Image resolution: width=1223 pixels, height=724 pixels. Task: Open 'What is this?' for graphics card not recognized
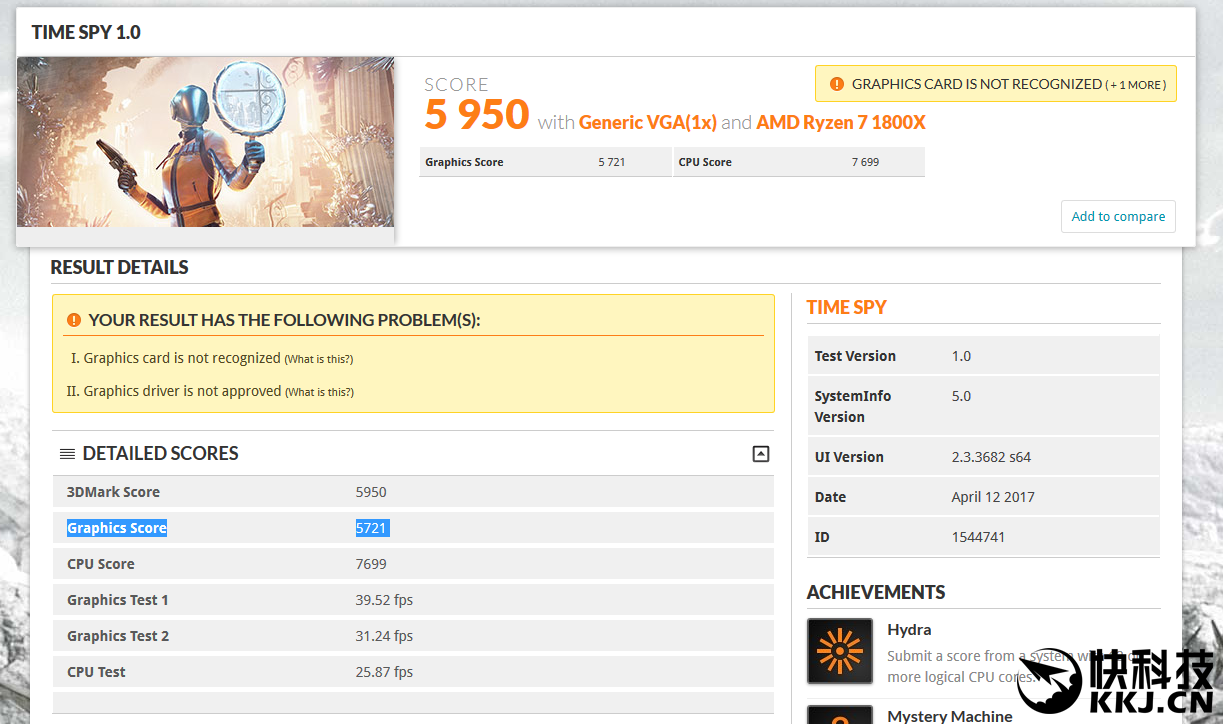[x=319, y=359]
